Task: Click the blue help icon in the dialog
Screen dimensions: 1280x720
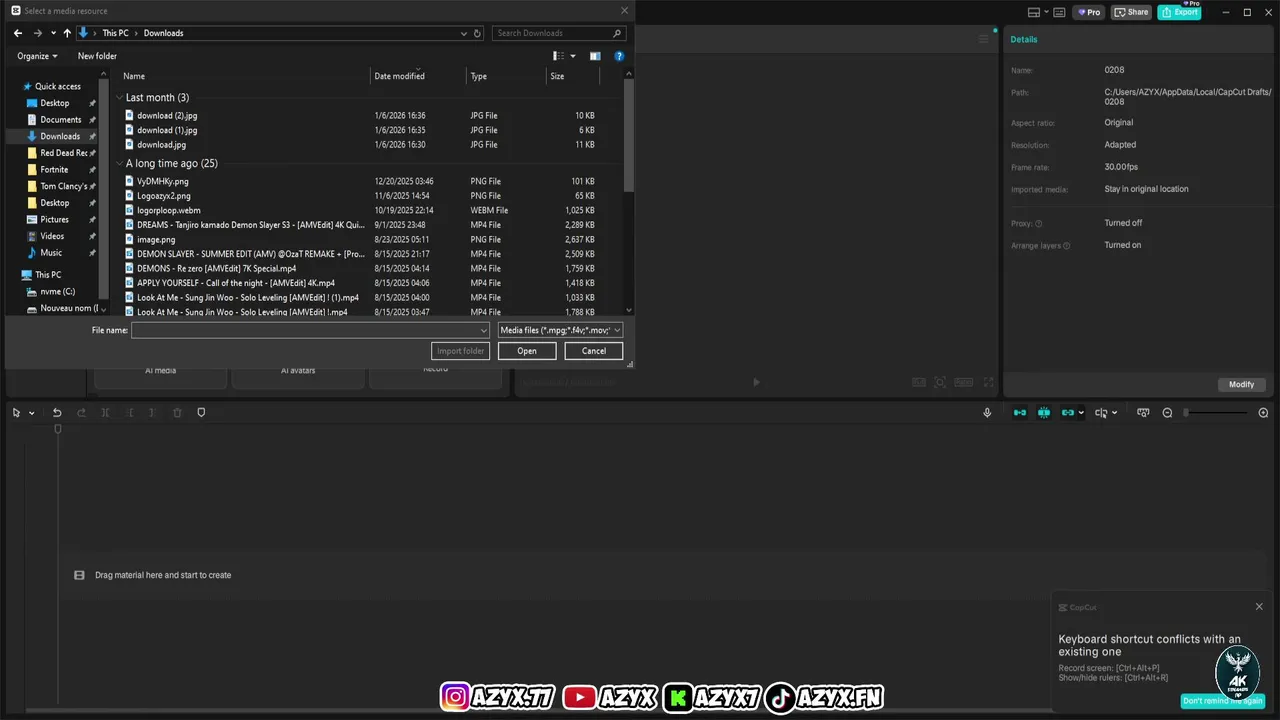Action: pos(619,56)
